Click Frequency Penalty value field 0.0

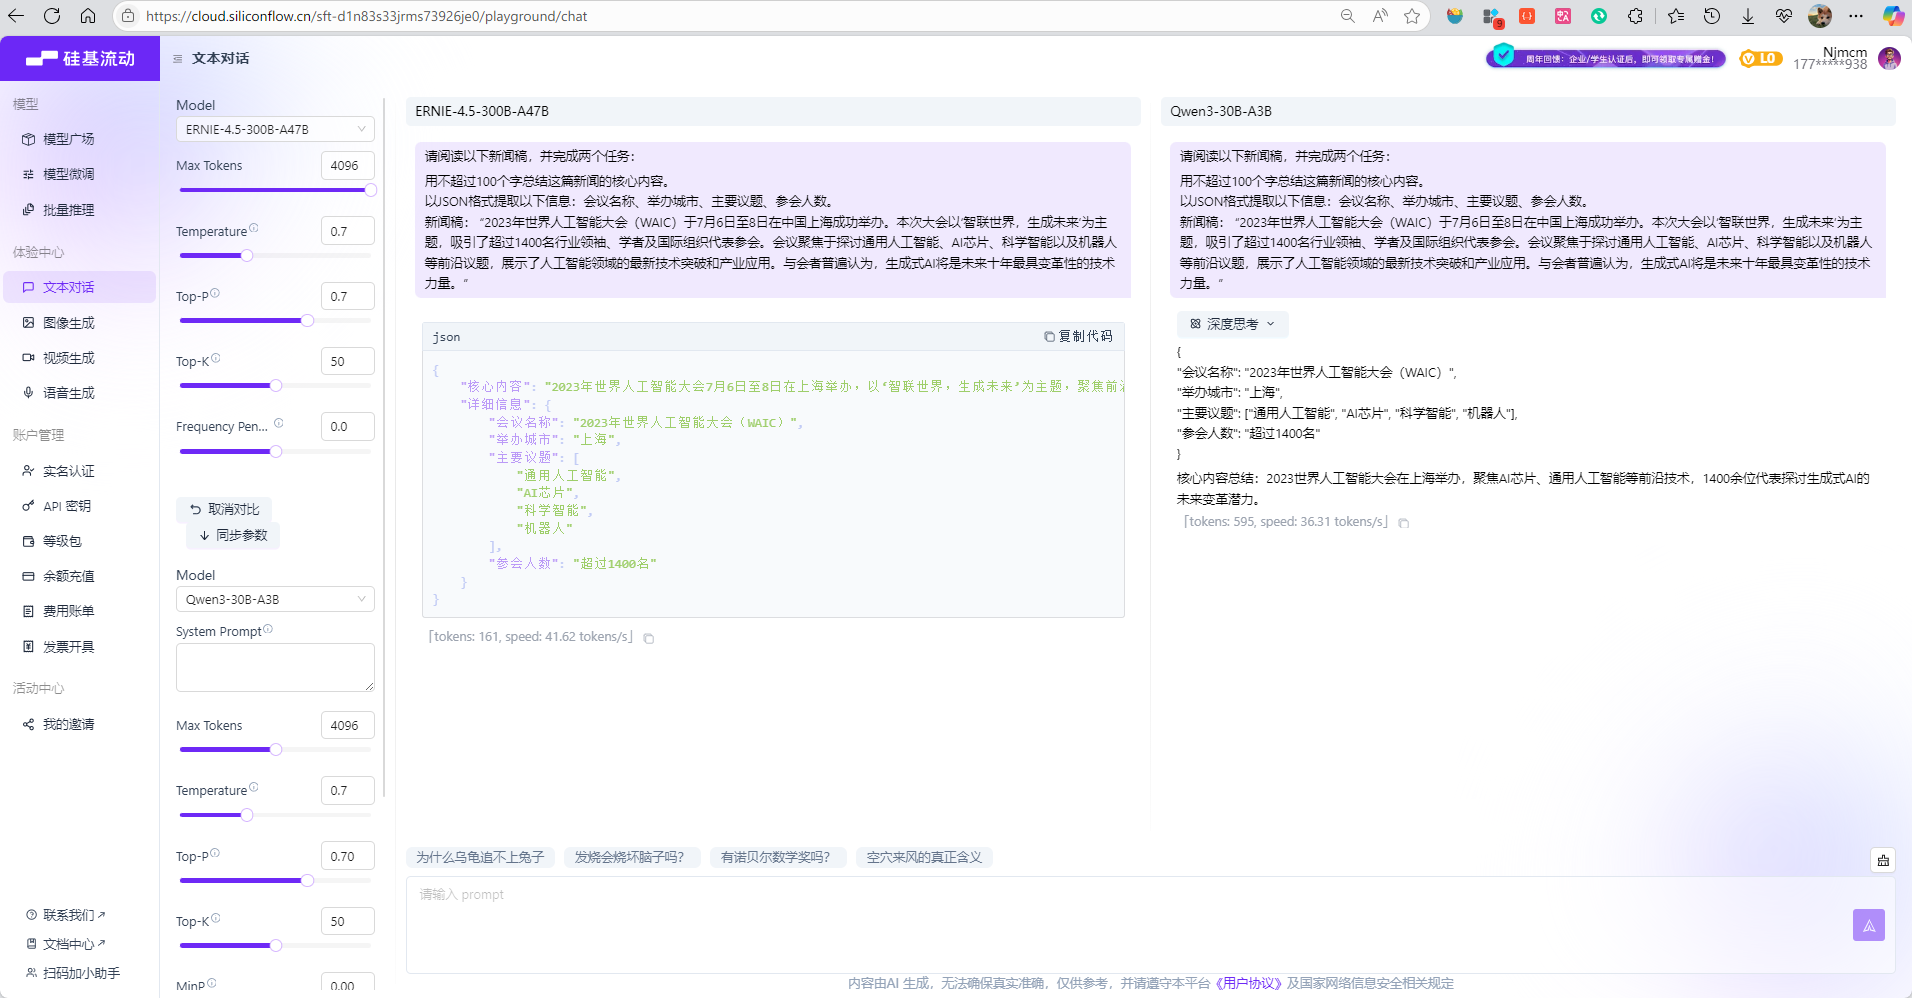(347, 426)
